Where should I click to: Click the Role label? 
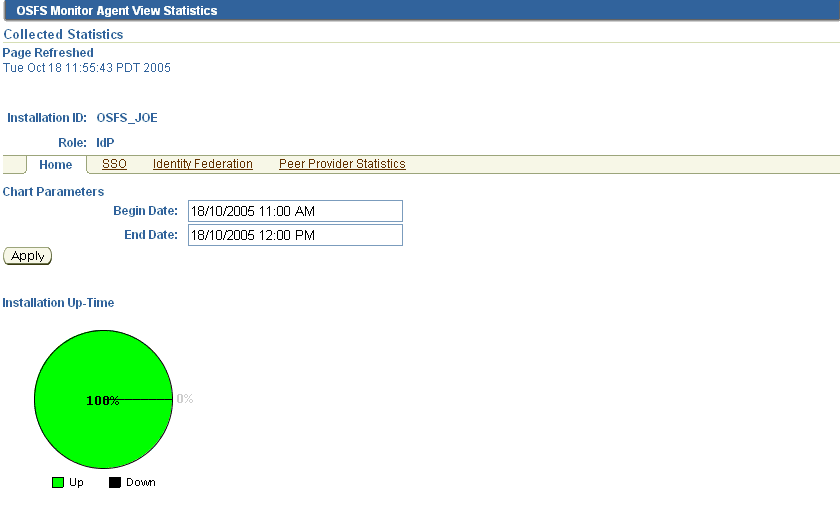[x=72, y=143]
